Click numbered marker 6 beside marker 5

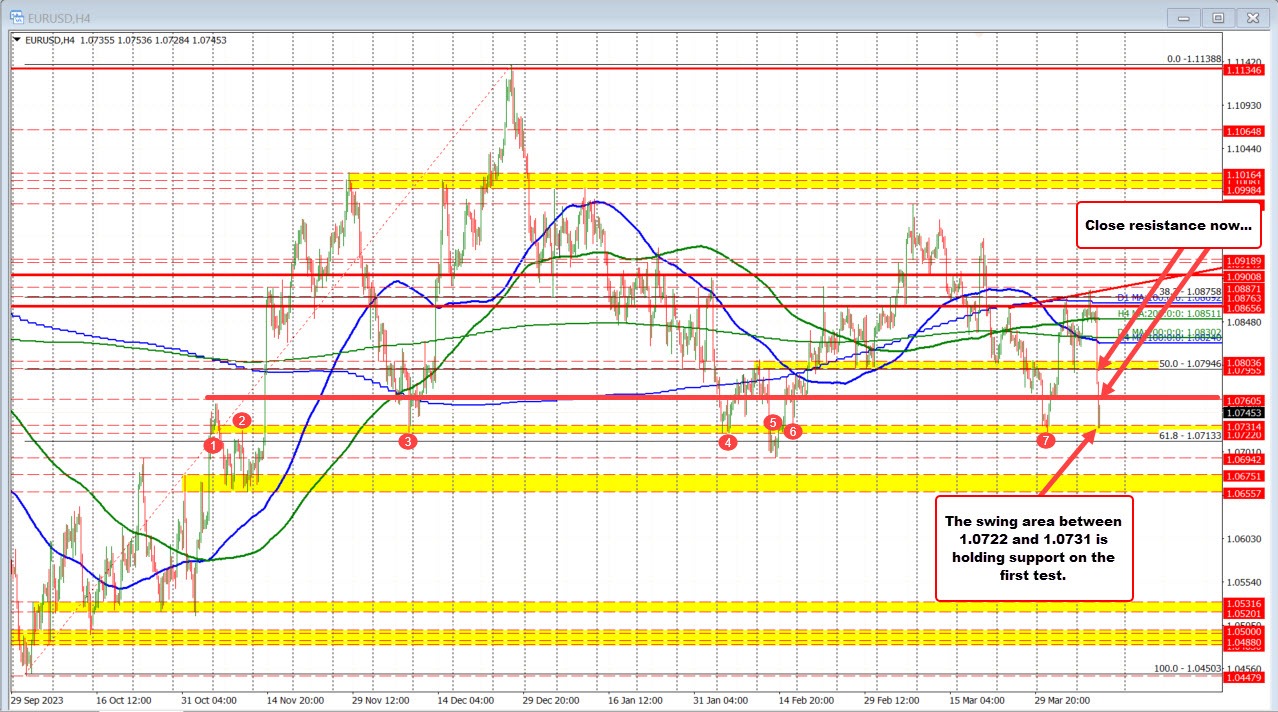(x=793, y=432)
